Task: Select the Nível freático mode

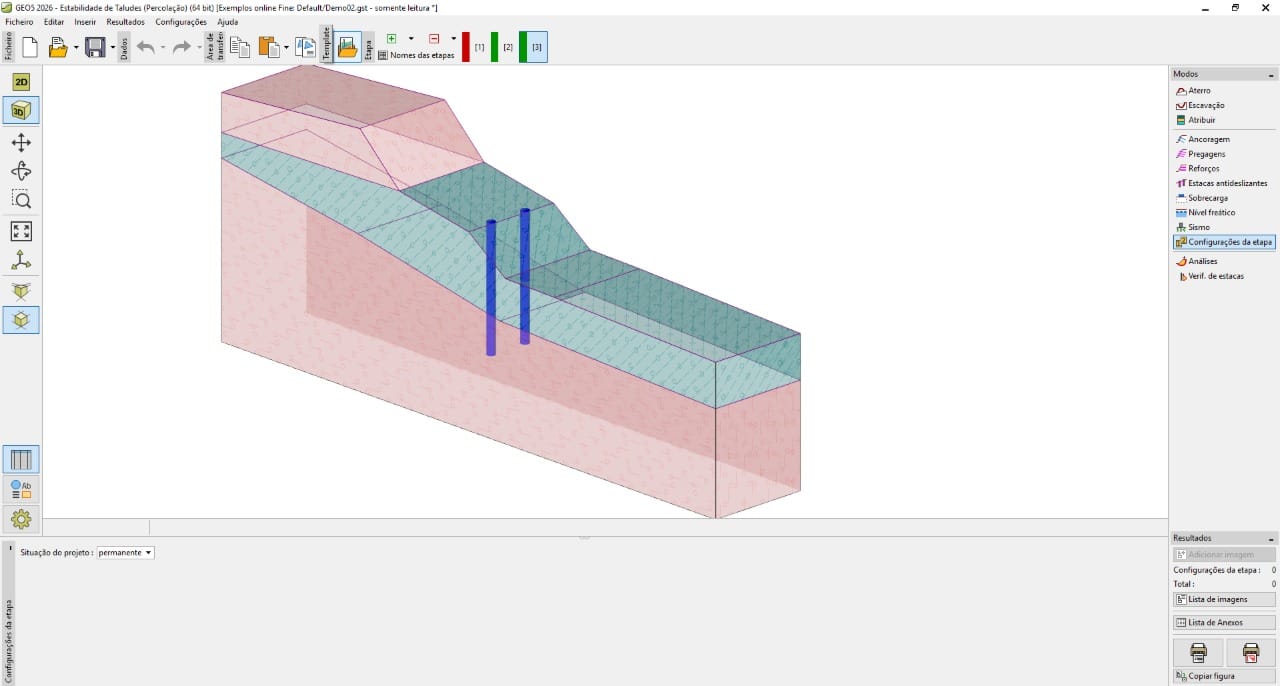Action: tap(1210, 212)
